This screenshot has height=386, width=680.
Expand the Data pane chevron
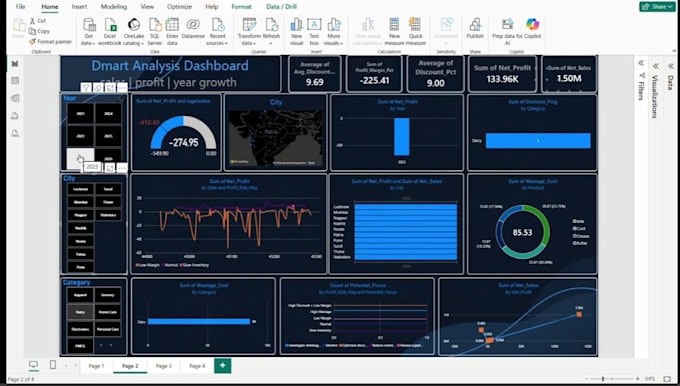(671, 66)
